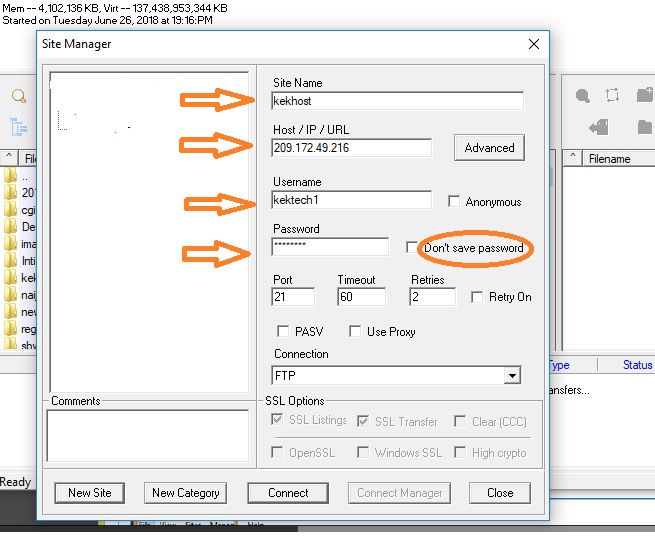Click the left-pointing arrow icon in right toolbar
Screen dimensions: 655x536
pos(599,127)
